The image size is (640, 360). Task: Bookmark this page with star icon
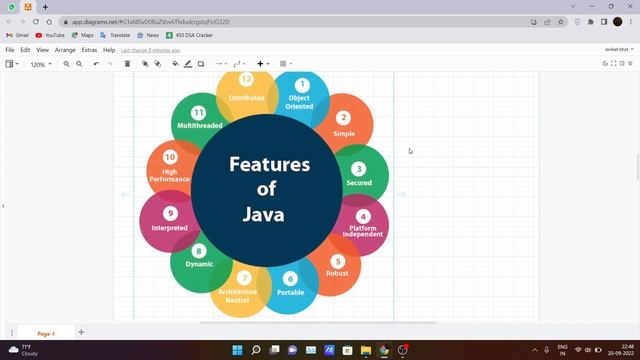point(561,22)
